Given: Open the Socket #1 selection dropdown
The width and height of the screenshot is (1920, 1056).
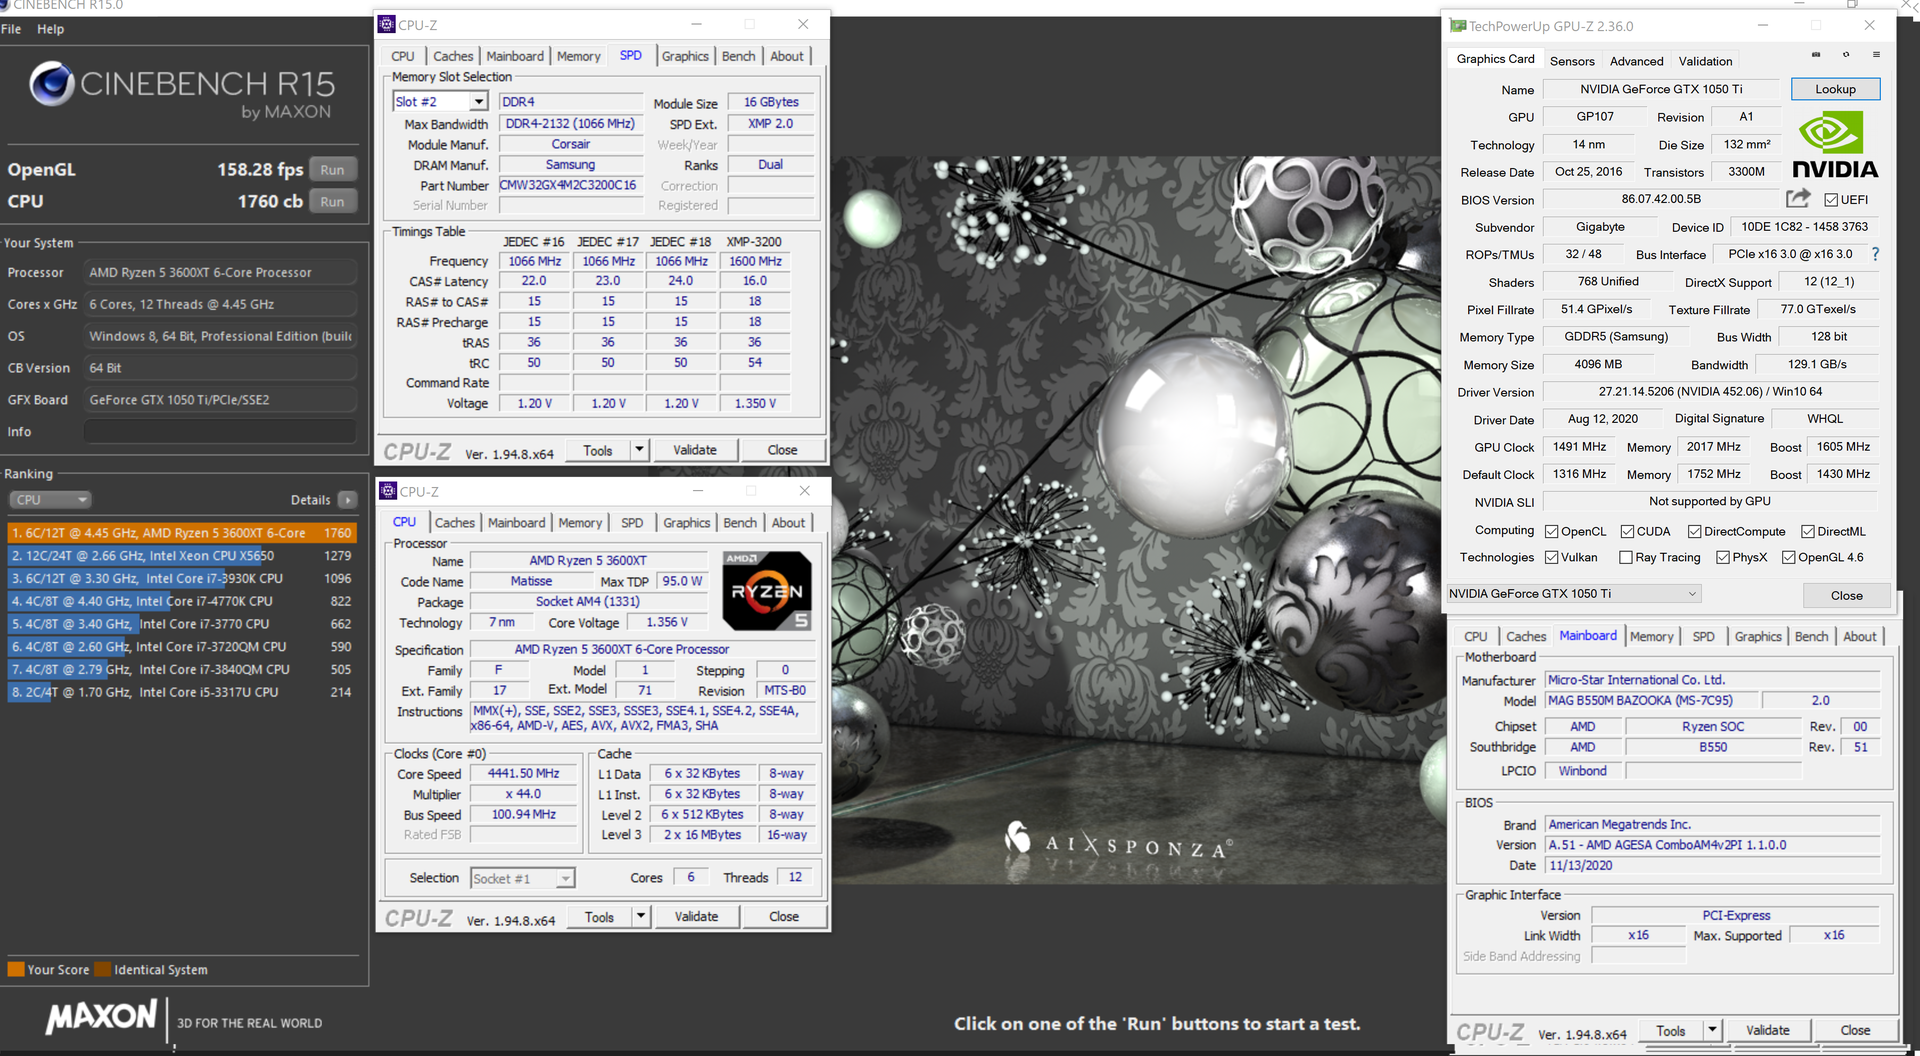Looking at the screenshot, I should (523, 878).
